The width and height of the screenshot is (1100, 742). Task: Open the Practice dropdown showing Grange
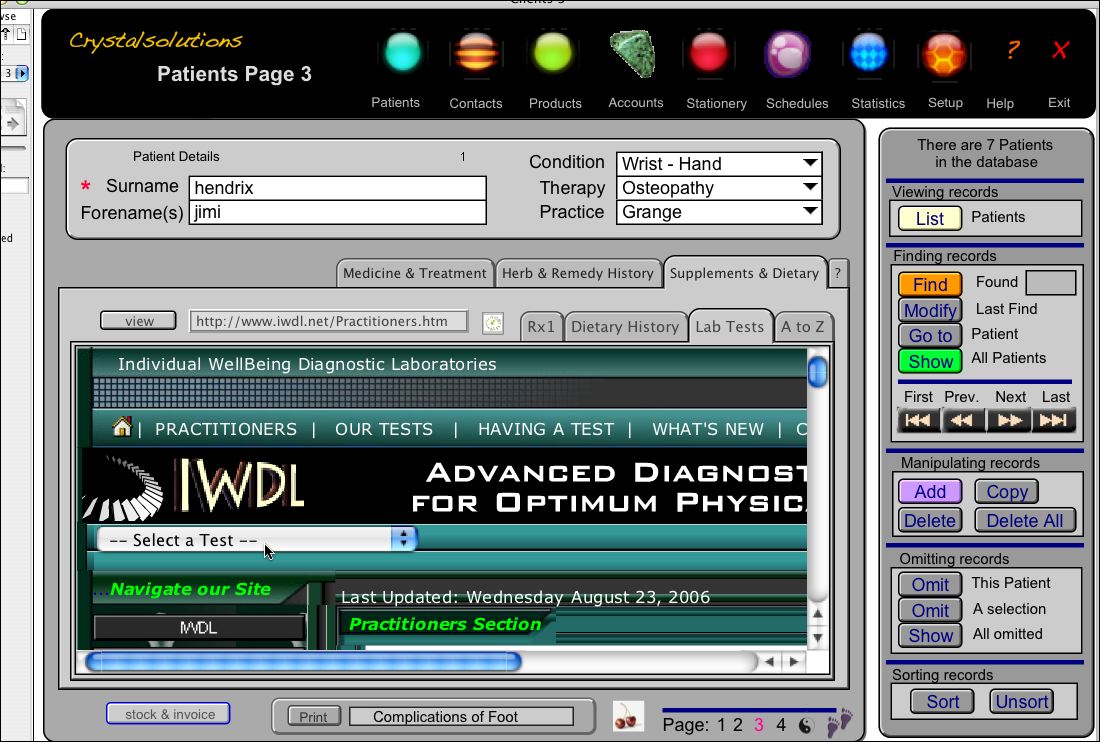[718, 212]
